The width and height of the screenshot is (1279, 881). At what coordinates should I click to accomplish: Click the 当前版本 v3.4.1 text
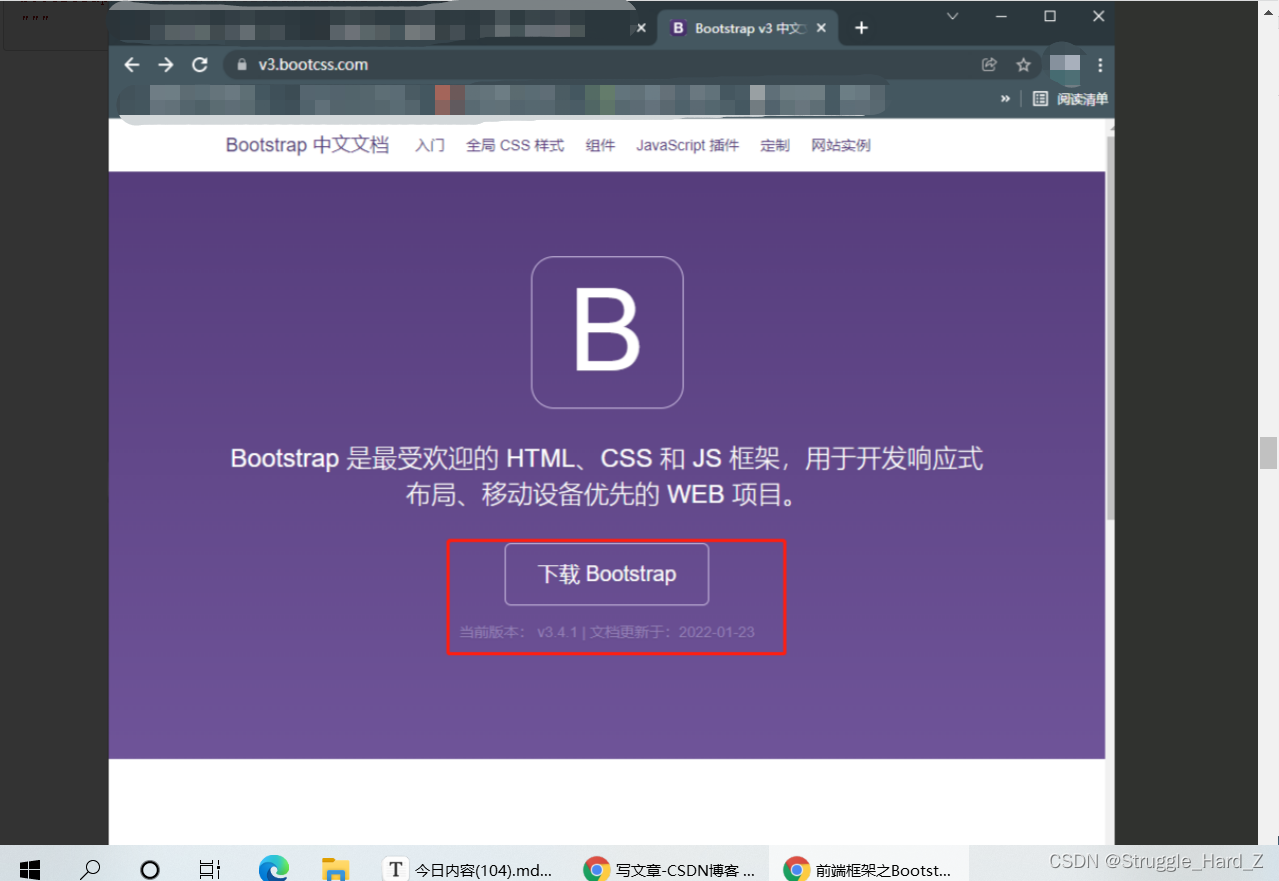pos(518,632)
